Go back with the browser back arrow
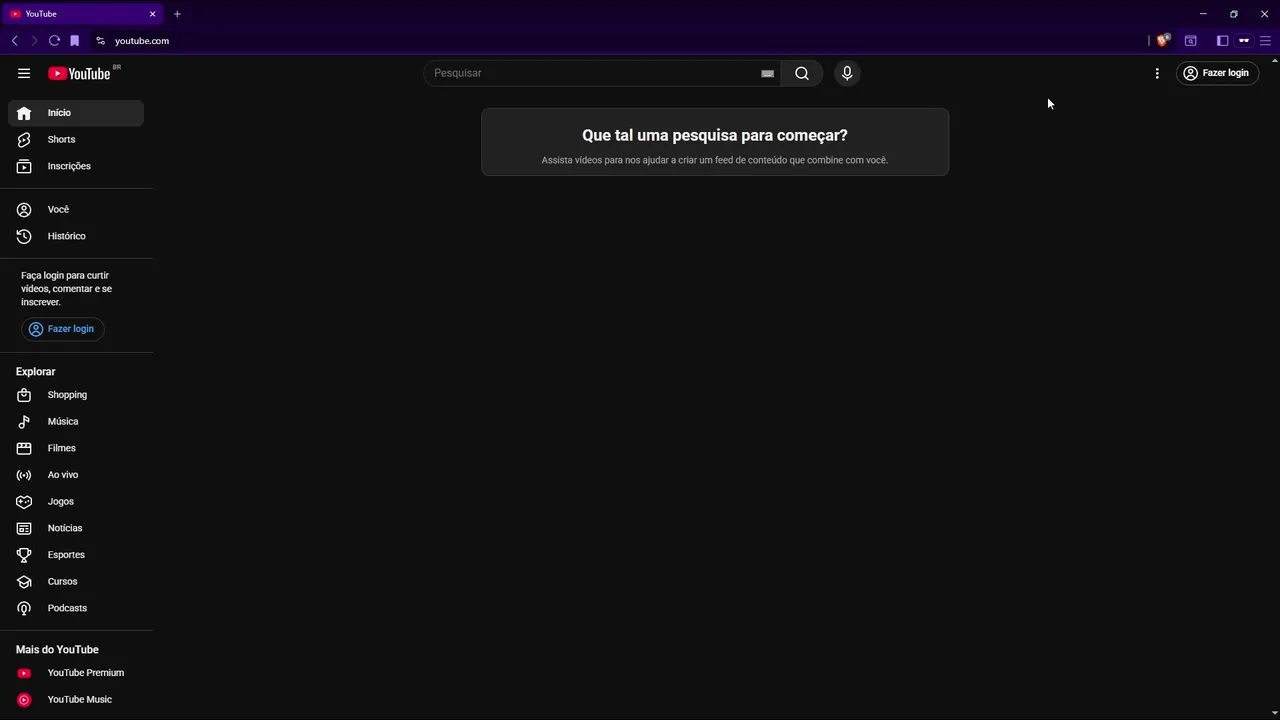The height and width of the screenshot is (720, 1280). [x=14, y=41]
